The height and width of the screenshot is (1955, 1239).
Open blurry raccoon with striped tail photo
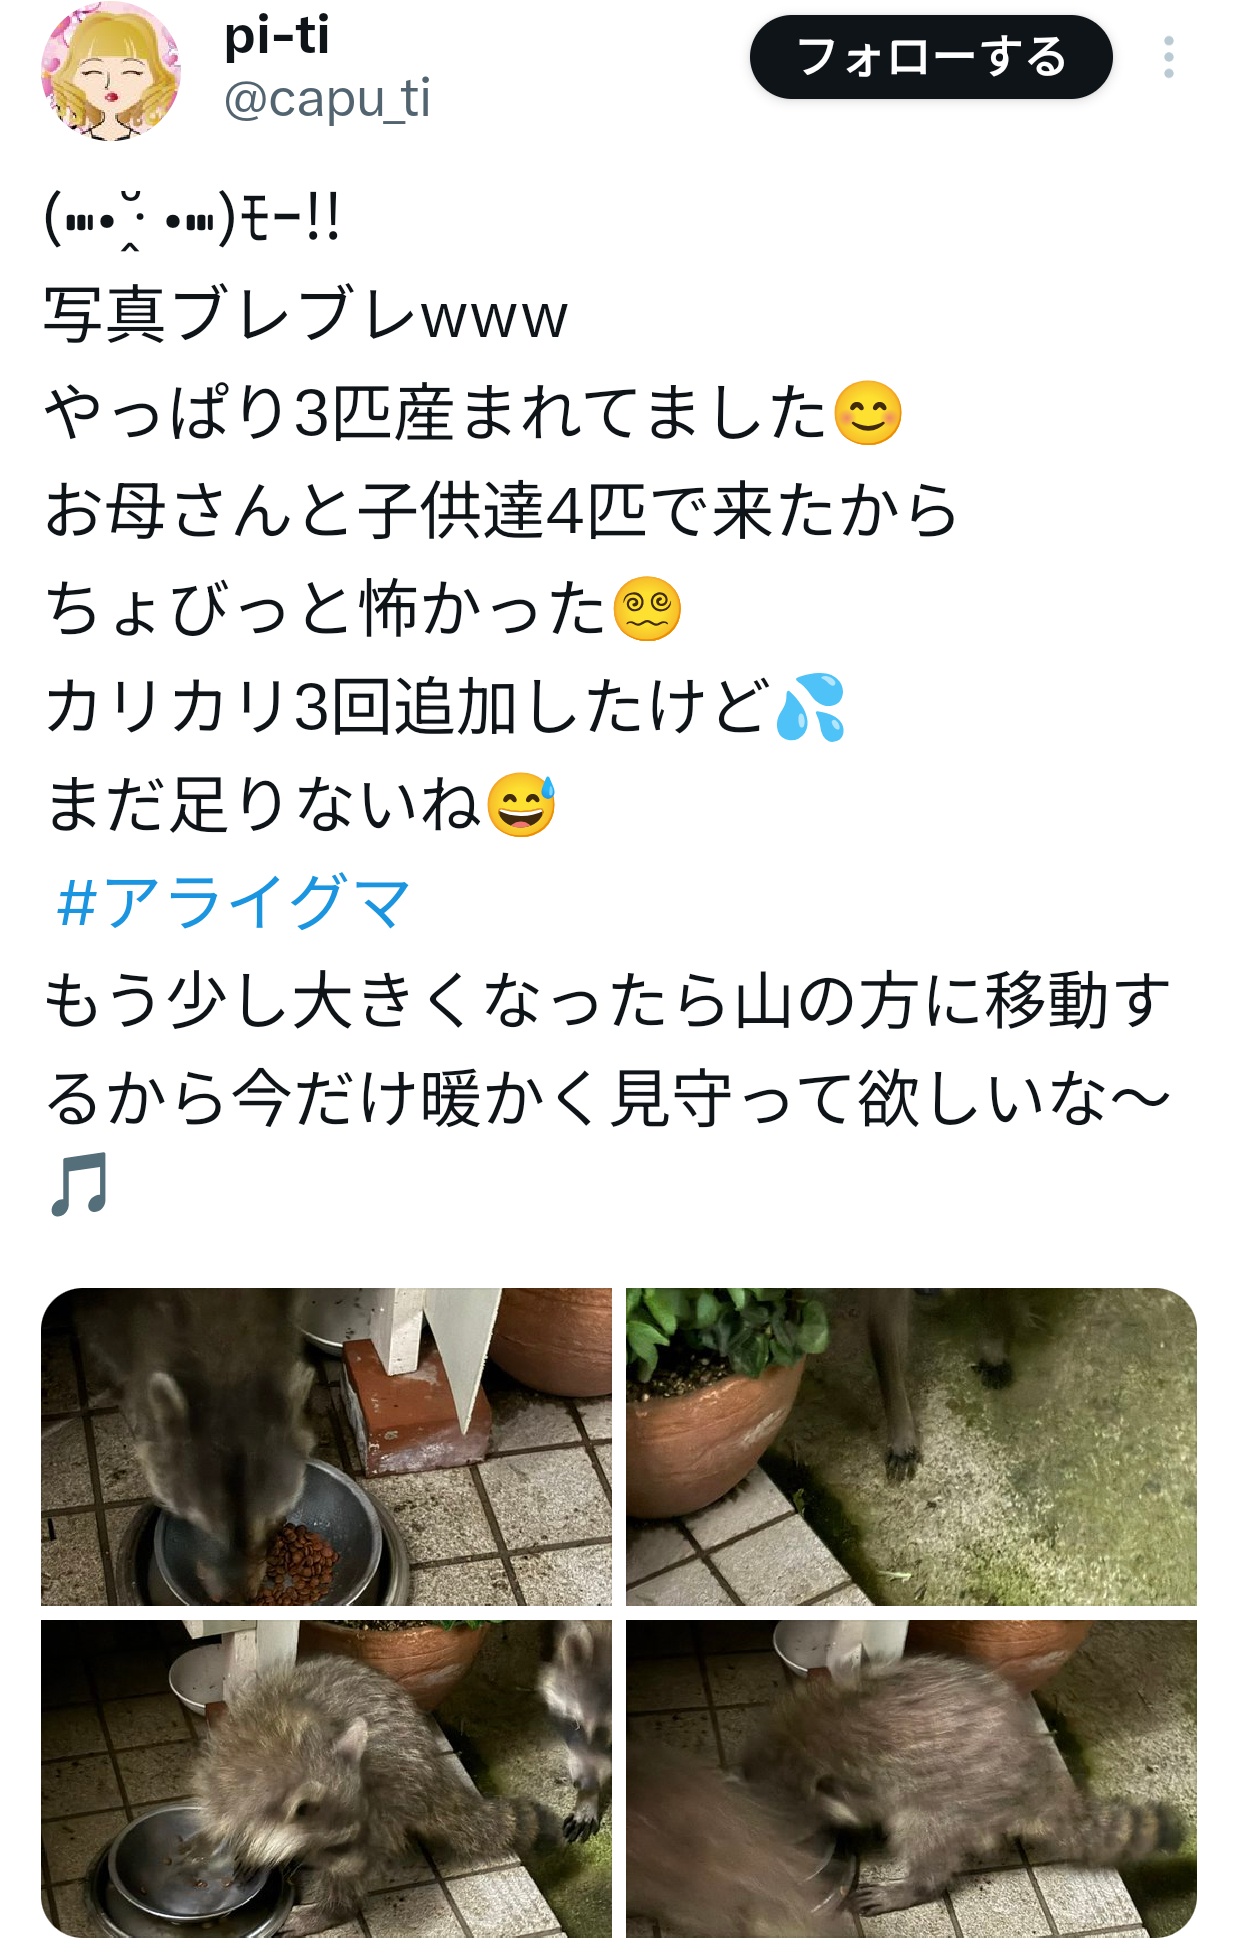pos(911,1779)
